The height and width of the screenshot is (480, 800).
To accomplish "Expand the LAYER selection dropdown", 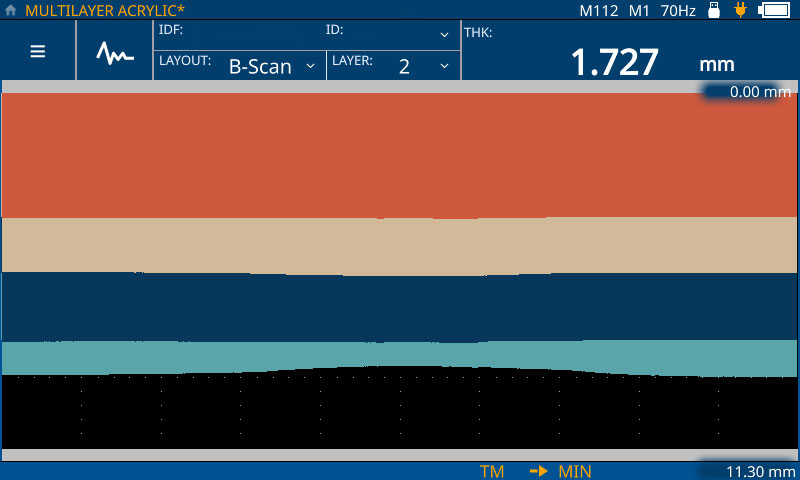I will coord(393,66).
